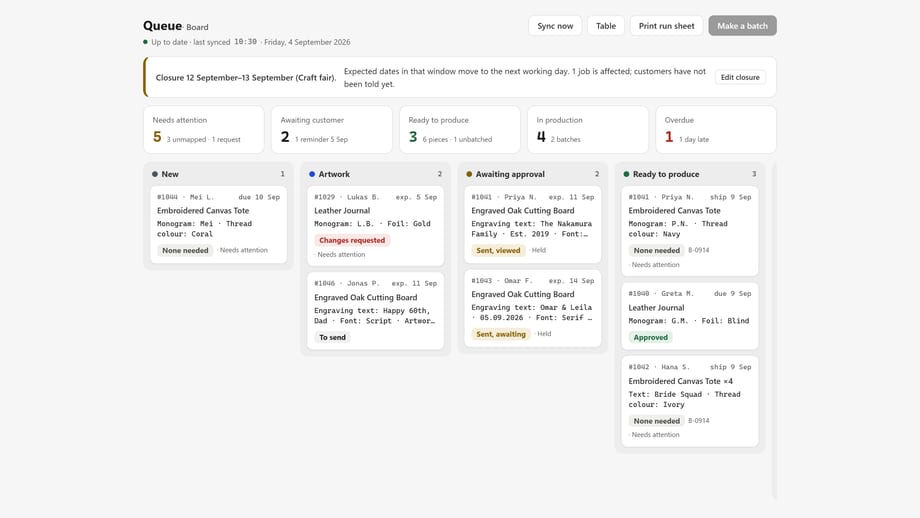
Task: Select Ready to produce column header
Action: coord(690,174)
